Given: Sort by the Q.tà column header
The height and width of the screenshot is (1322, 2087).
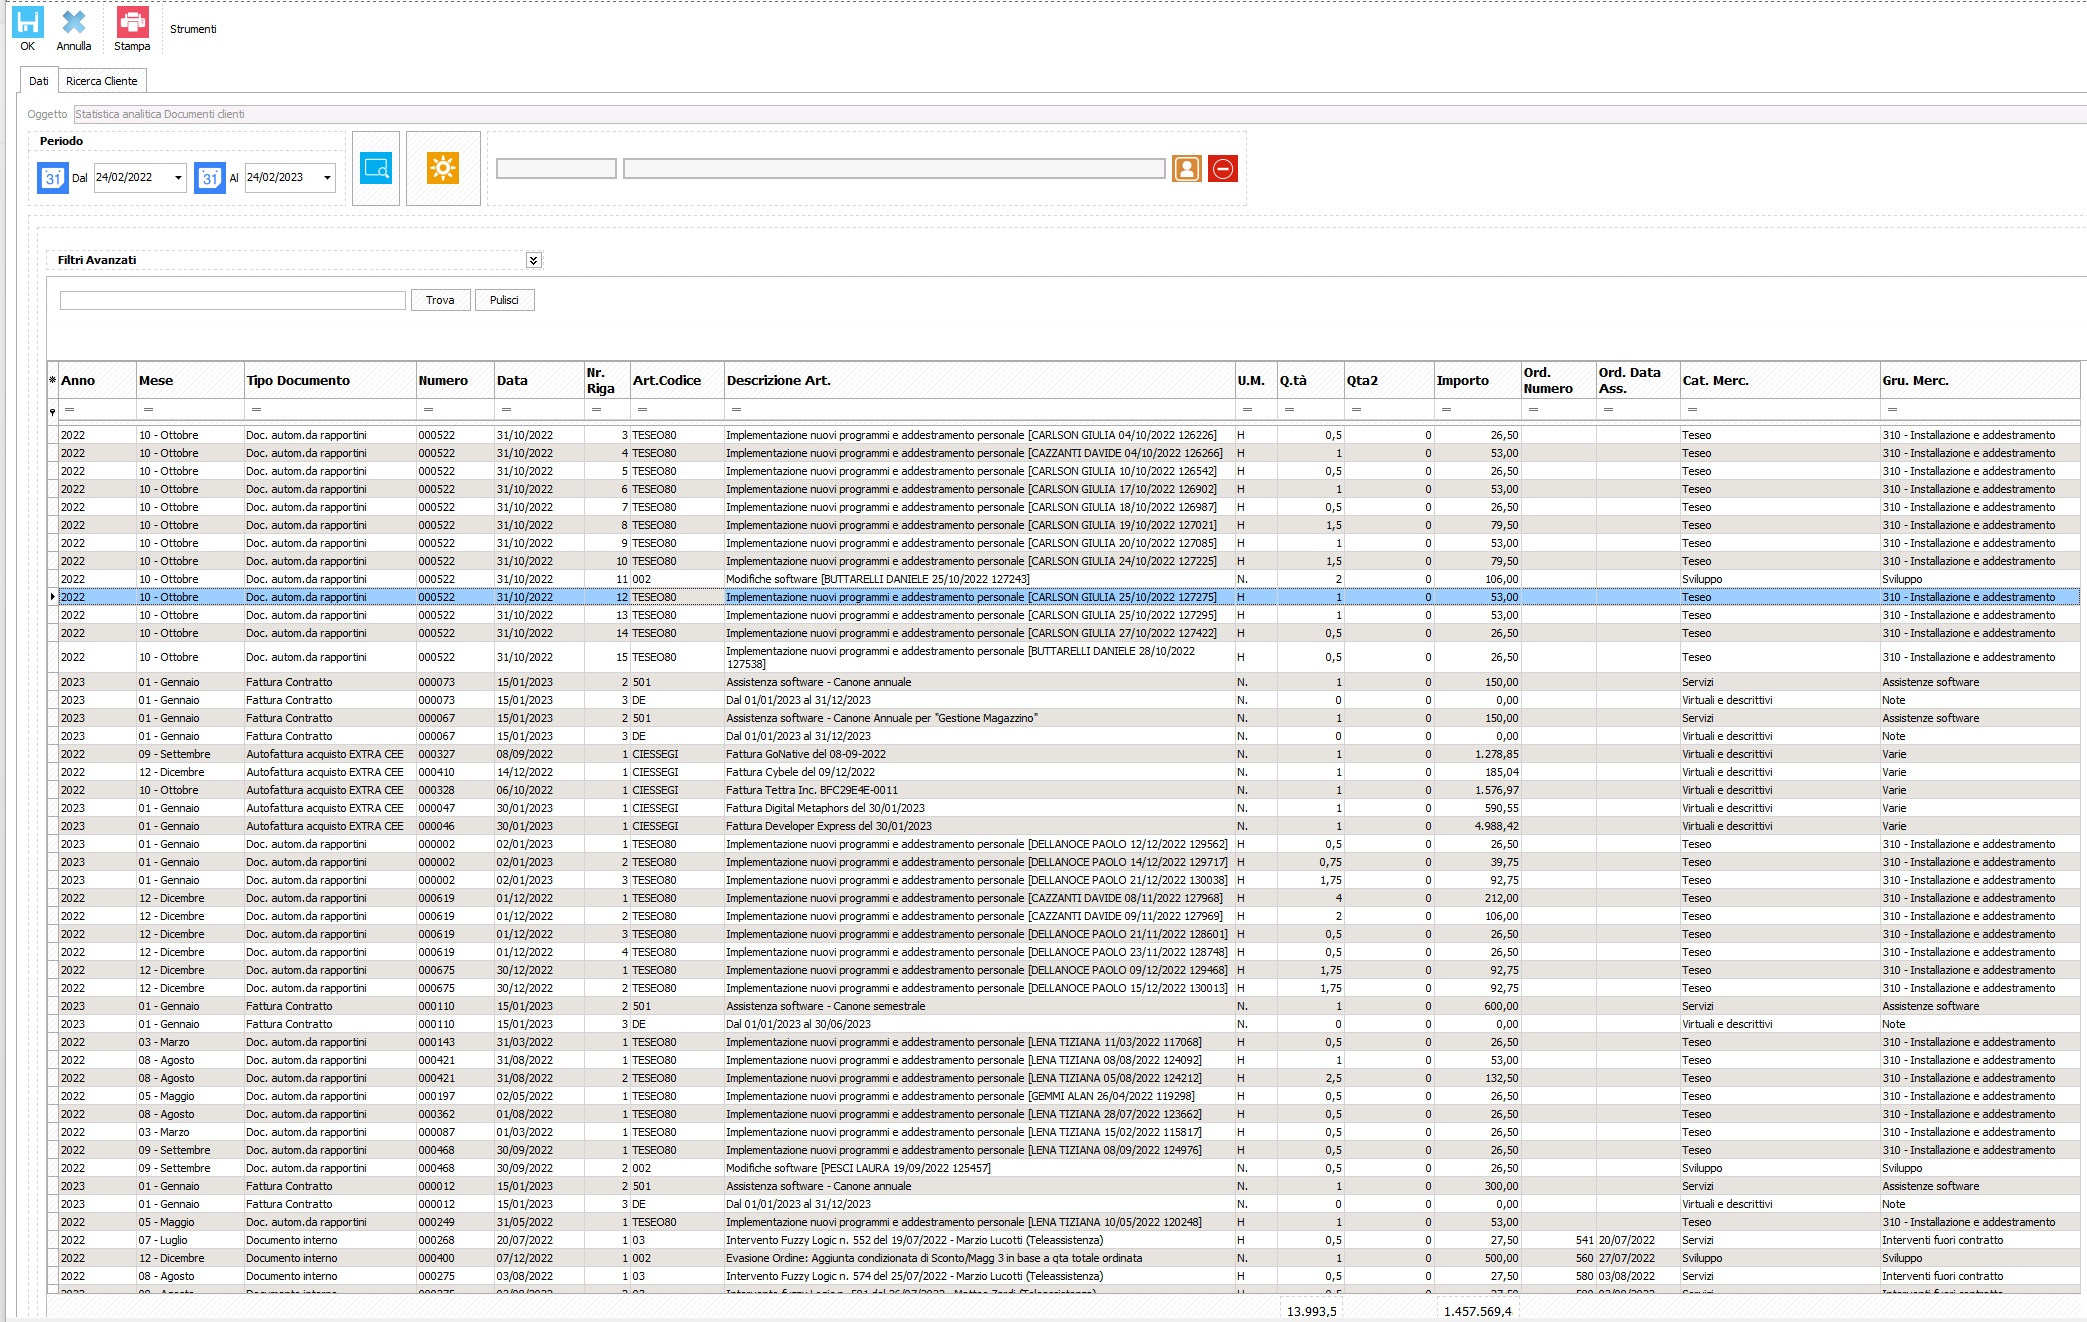Looking at the screenshot, I should (1311, 380).
